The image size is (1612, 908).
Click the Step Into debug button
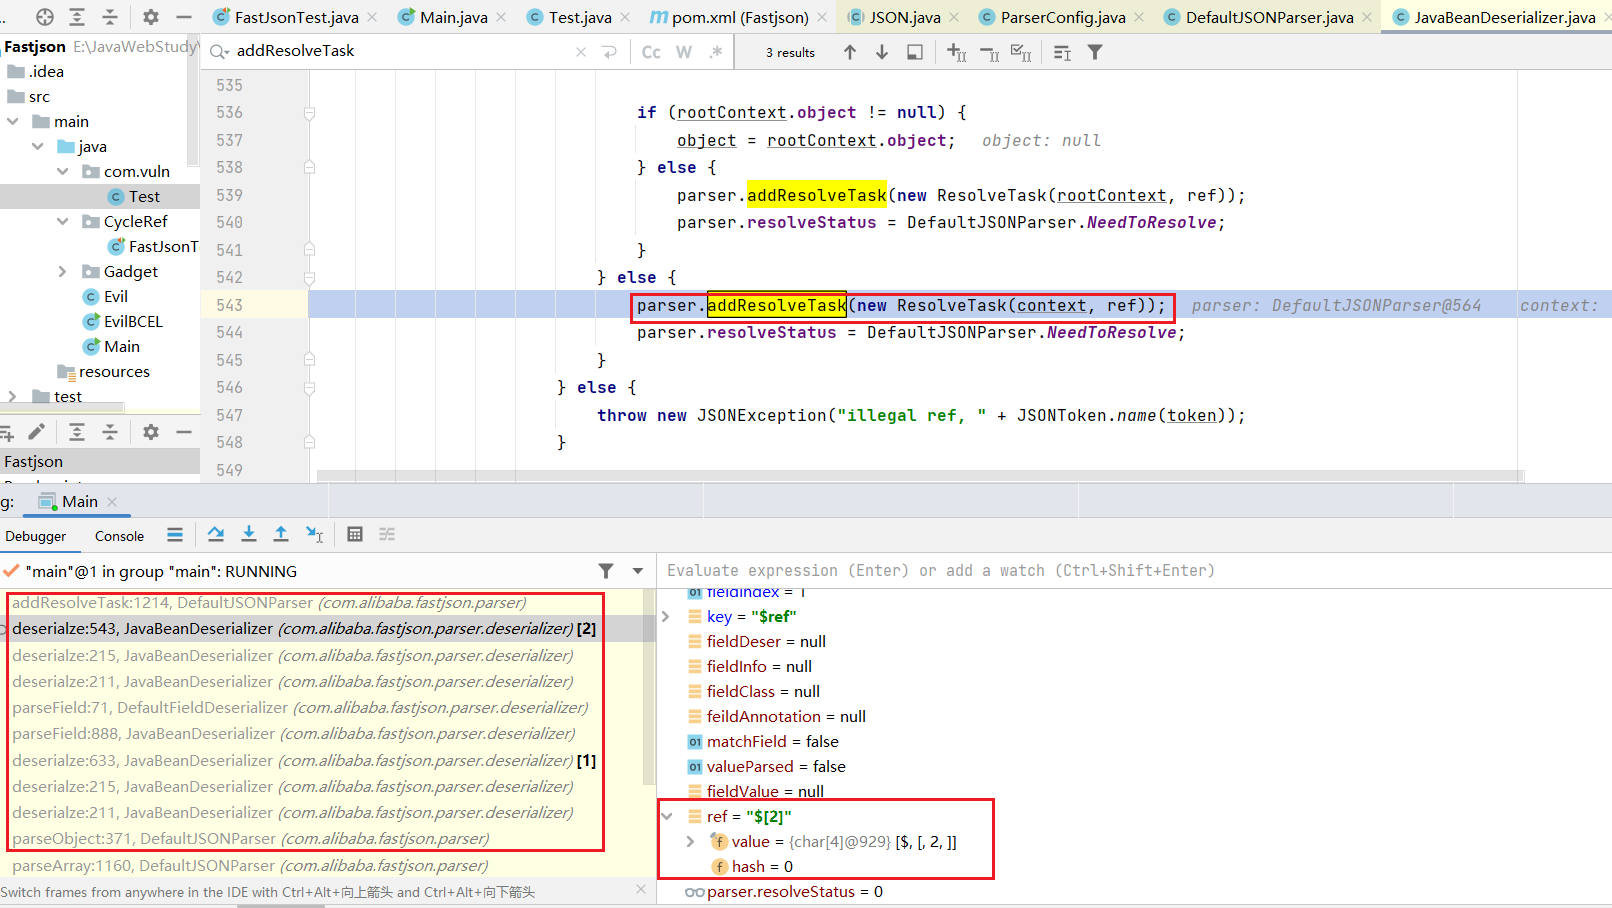coord(249,534)
